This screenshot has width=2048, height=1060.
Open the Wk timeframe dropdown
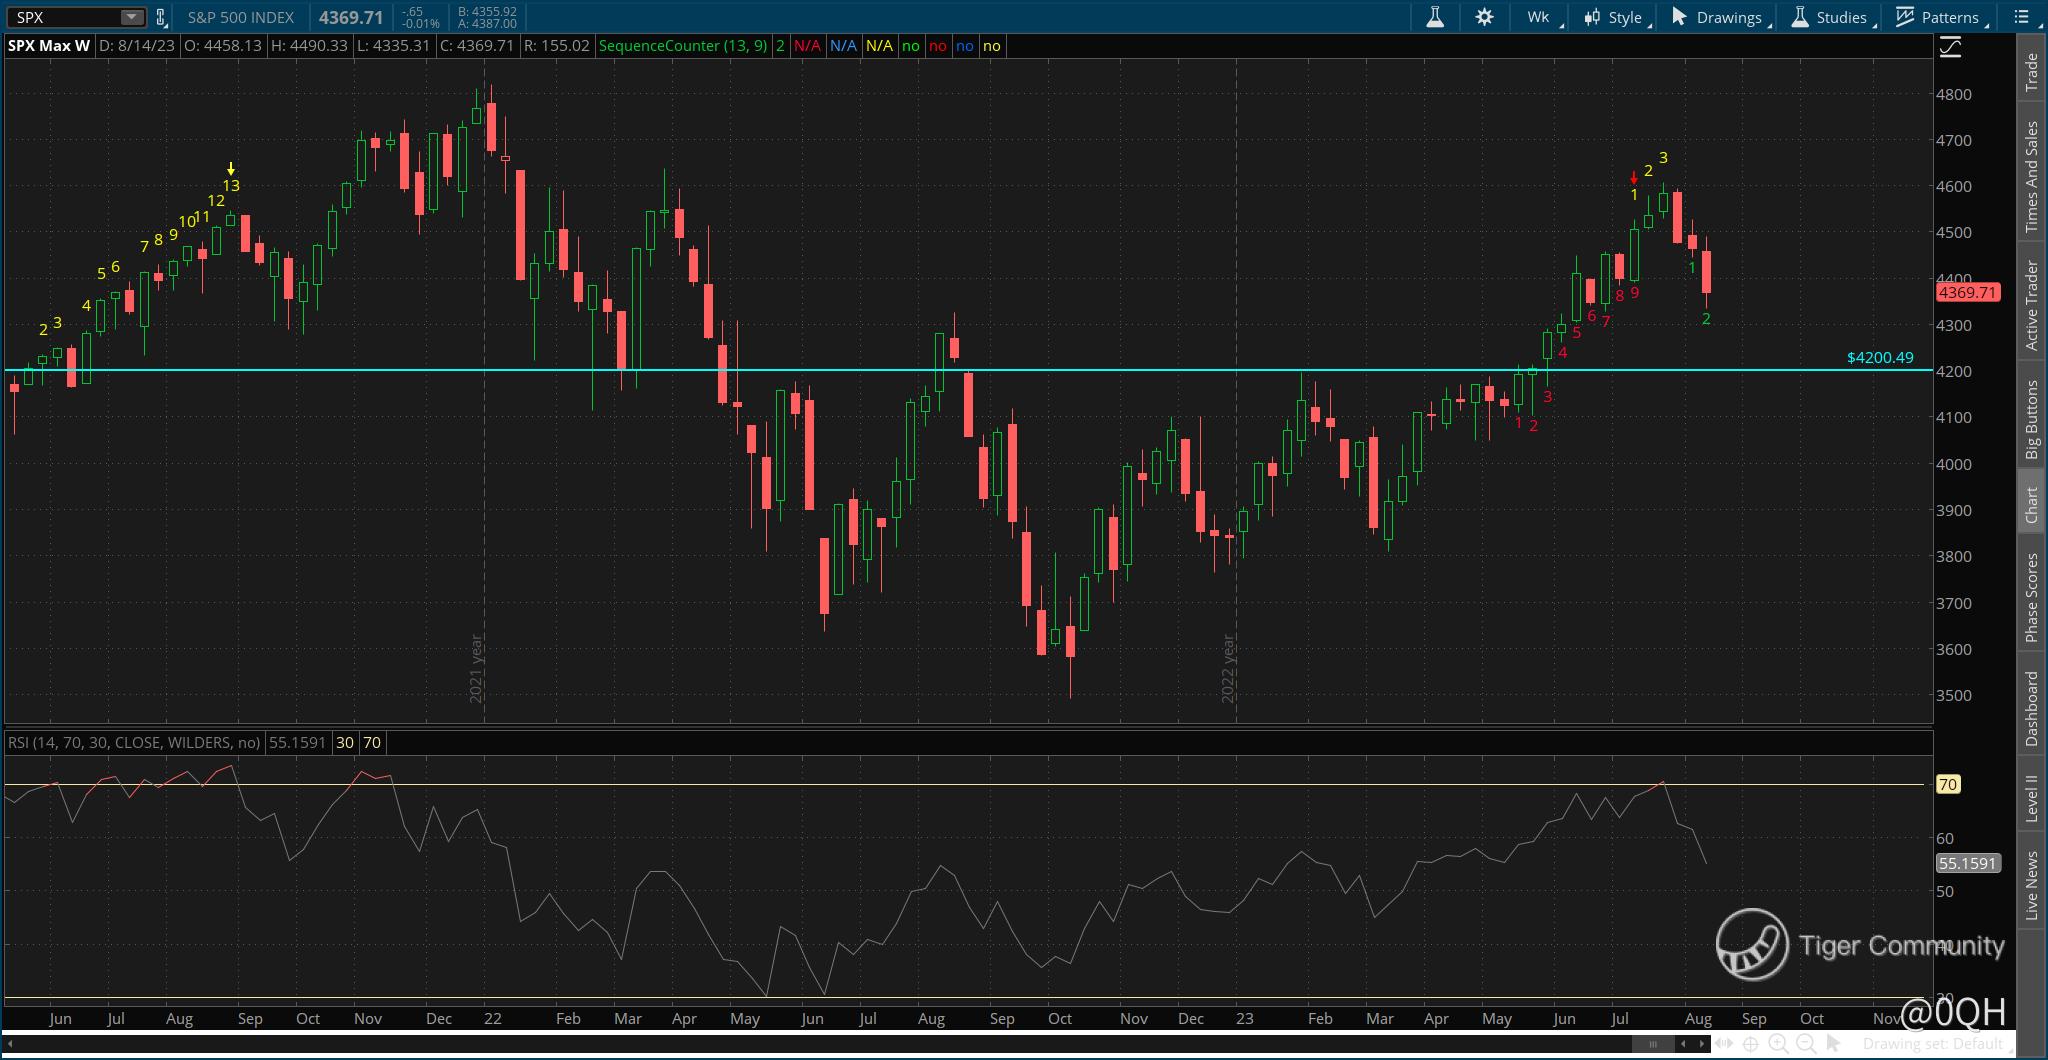click(x=1541, y=17)
